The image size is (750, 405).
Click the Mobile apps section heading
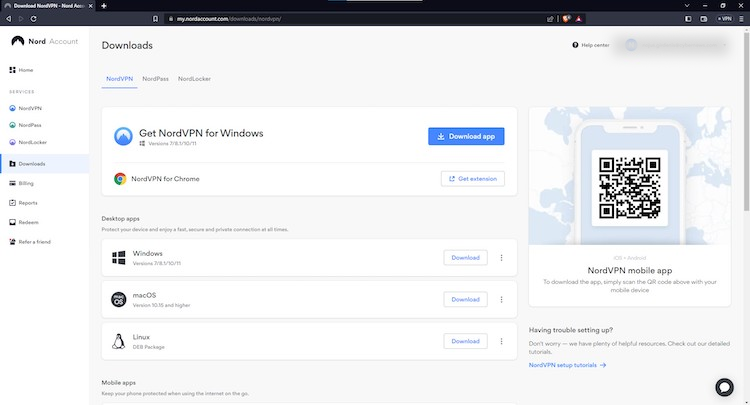pos(119,383)
